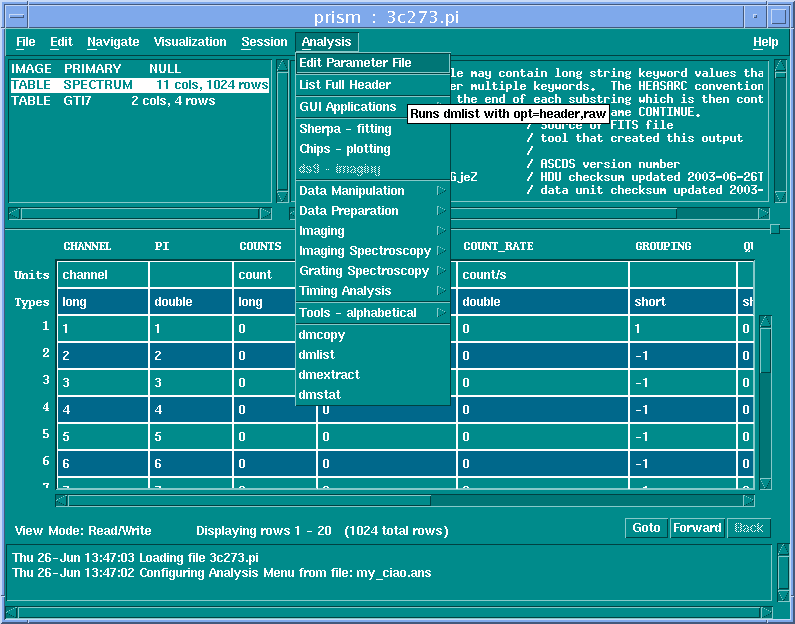
Task: Click the 'double' type cell under COUNT_RATE
Action: (543, 302)
